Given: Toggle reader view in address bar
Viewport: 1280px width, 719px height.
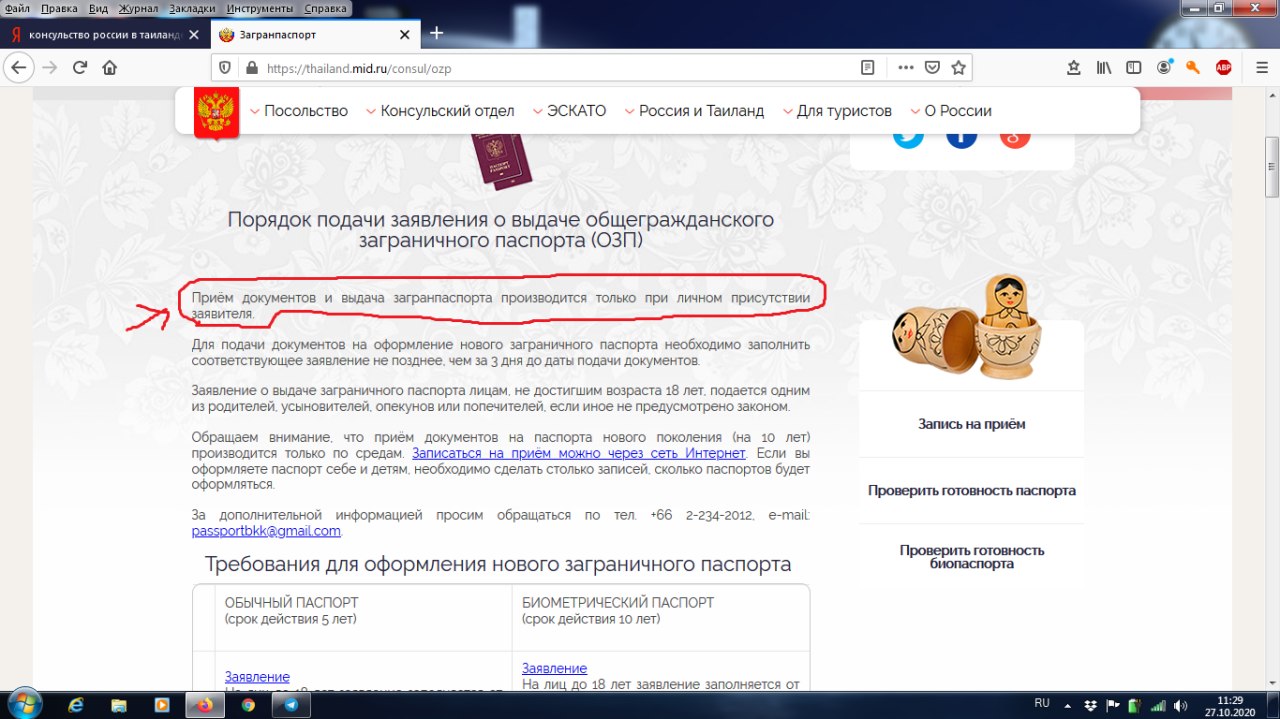Looking at the screenshot, I should point(868,68).
